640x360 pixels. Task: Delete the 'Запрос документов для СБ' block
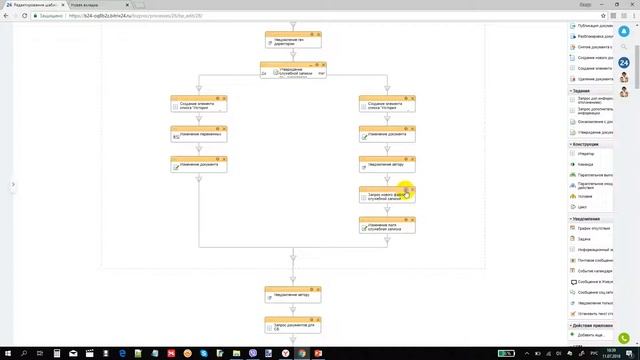click(318, 320)
